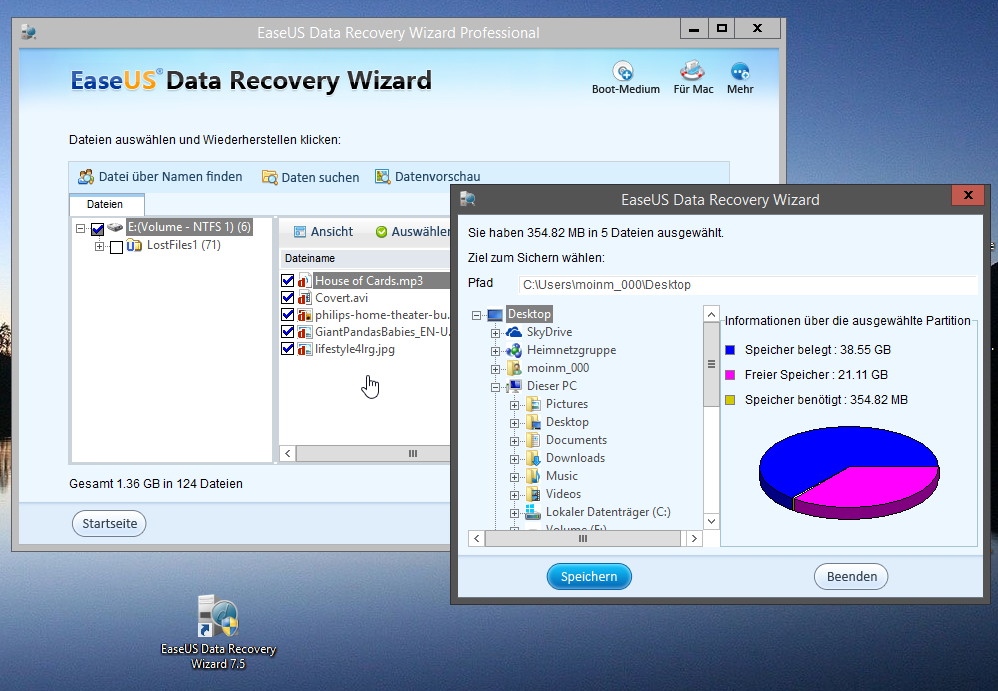Expand the Pictures folder node
Screen dimensions: 998x691
tap(514, 405)
